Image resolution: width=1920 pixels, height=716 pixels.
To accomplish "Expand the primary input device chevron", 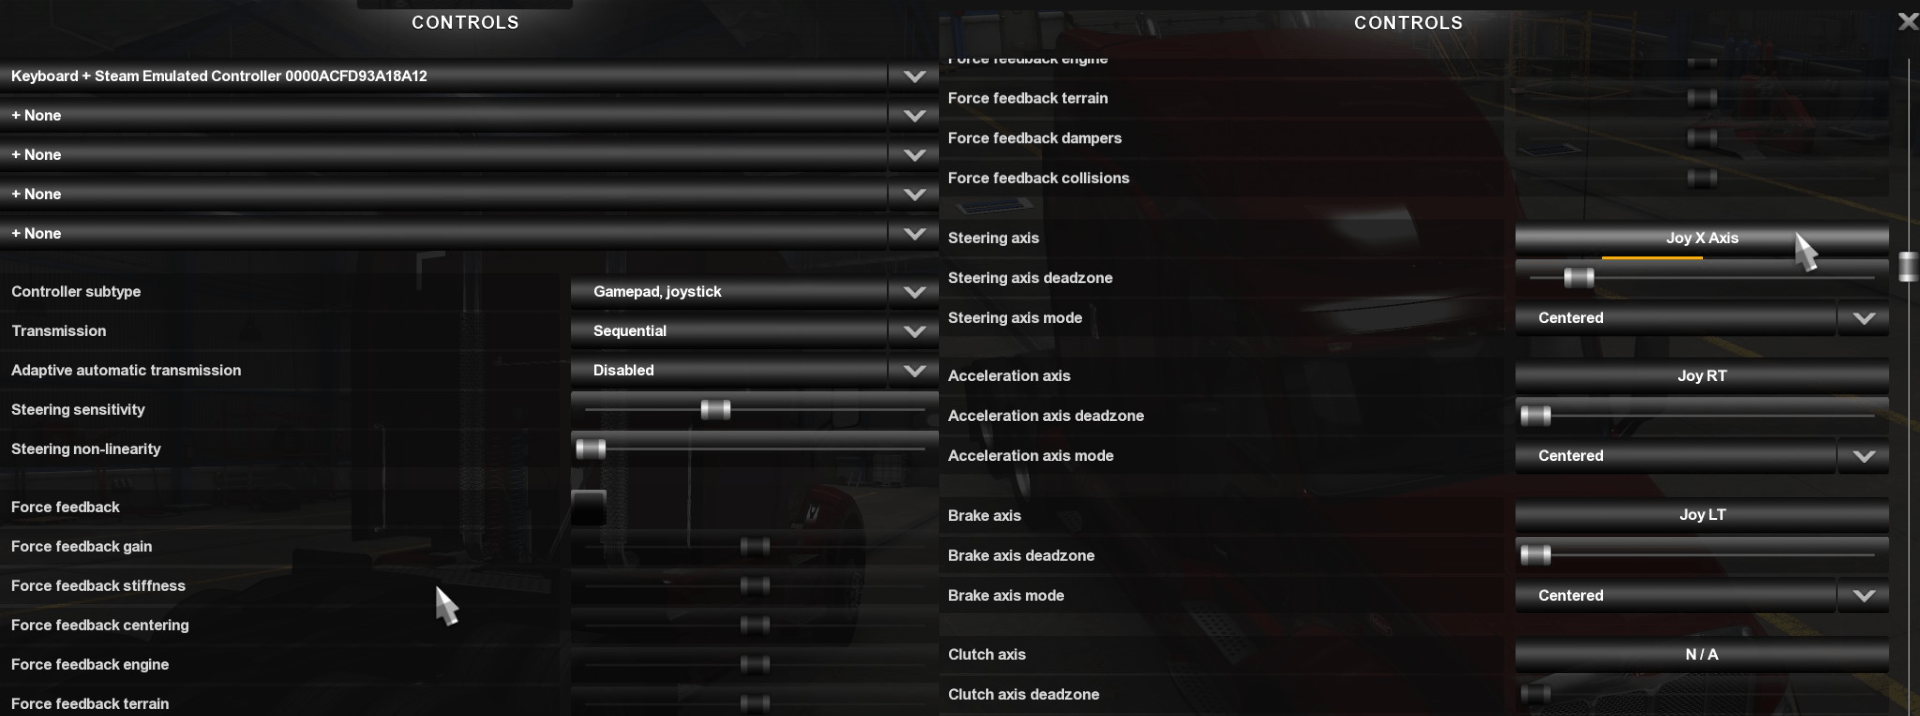I will tap(914, 76).
